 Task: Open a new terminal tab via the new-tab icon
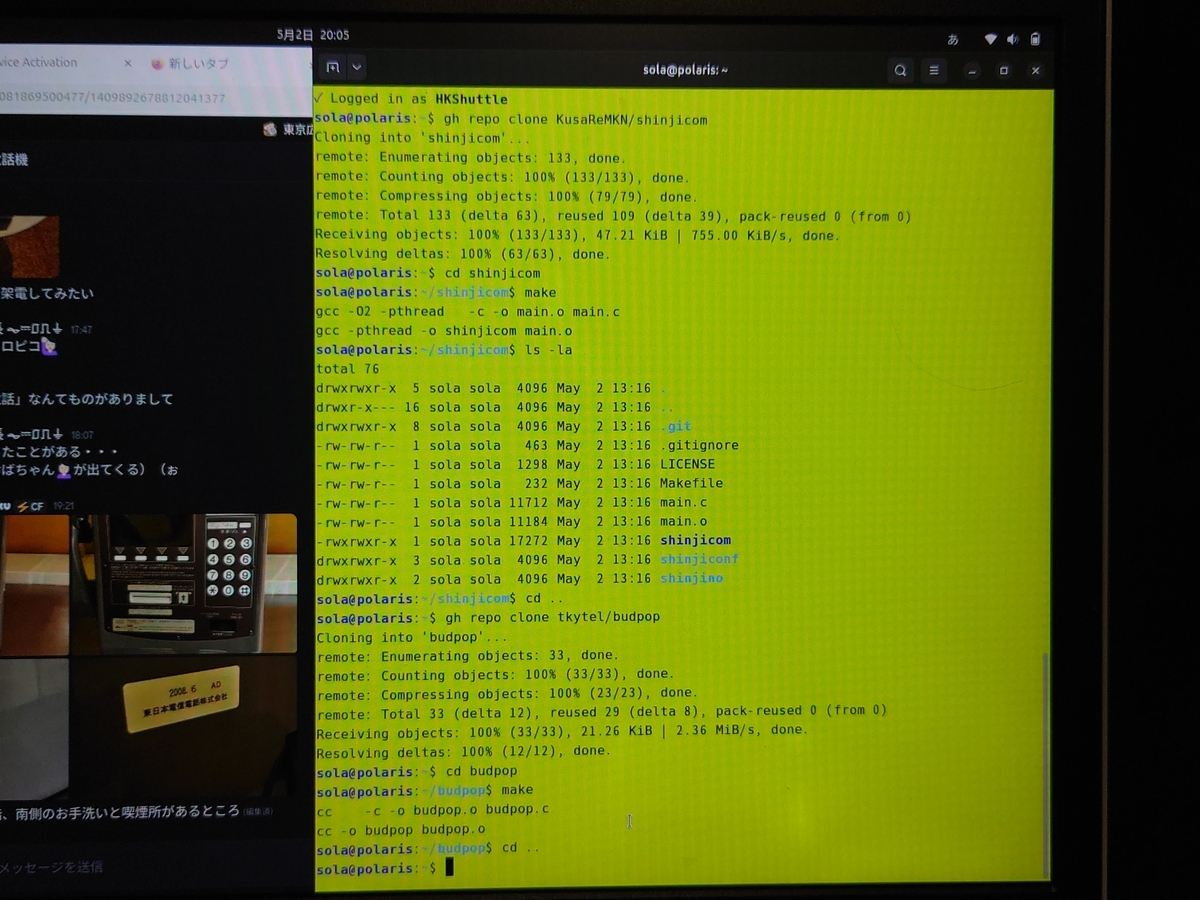point(333,69)
